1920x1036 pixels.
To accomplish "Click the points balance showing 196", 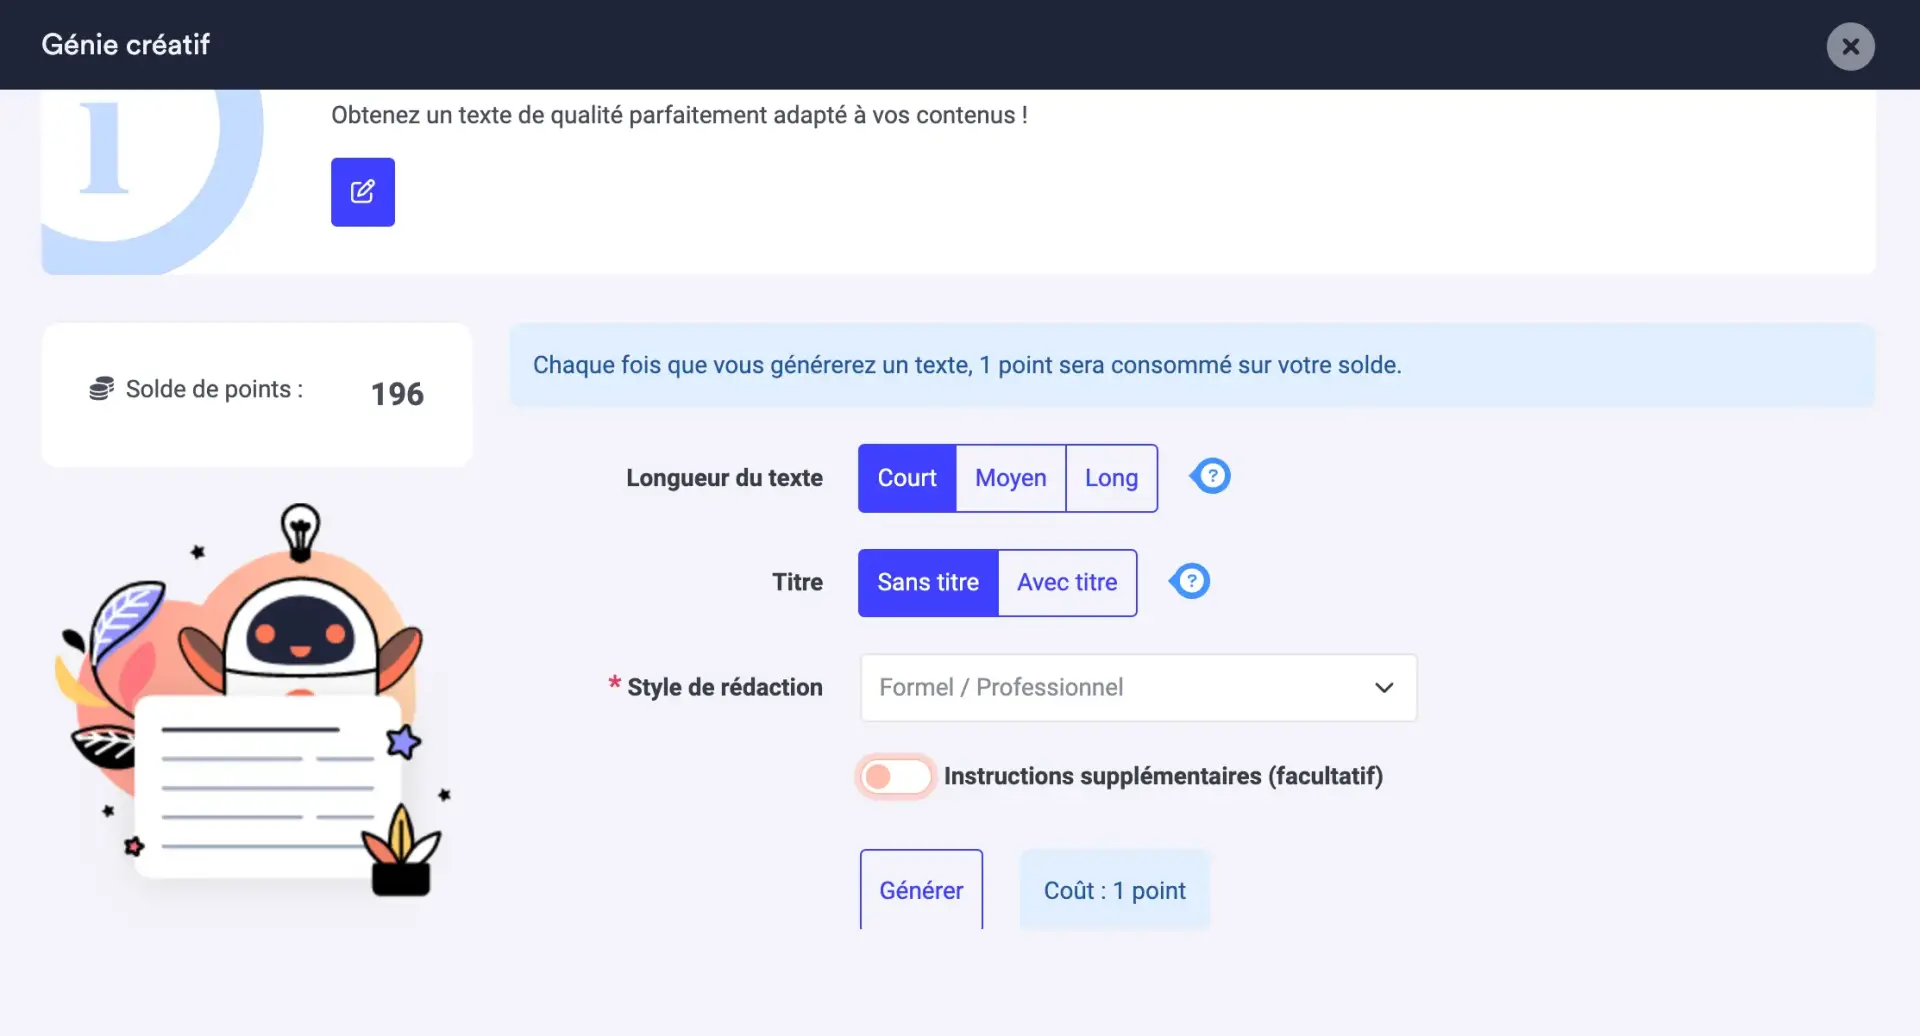I will tap(396, 393).
